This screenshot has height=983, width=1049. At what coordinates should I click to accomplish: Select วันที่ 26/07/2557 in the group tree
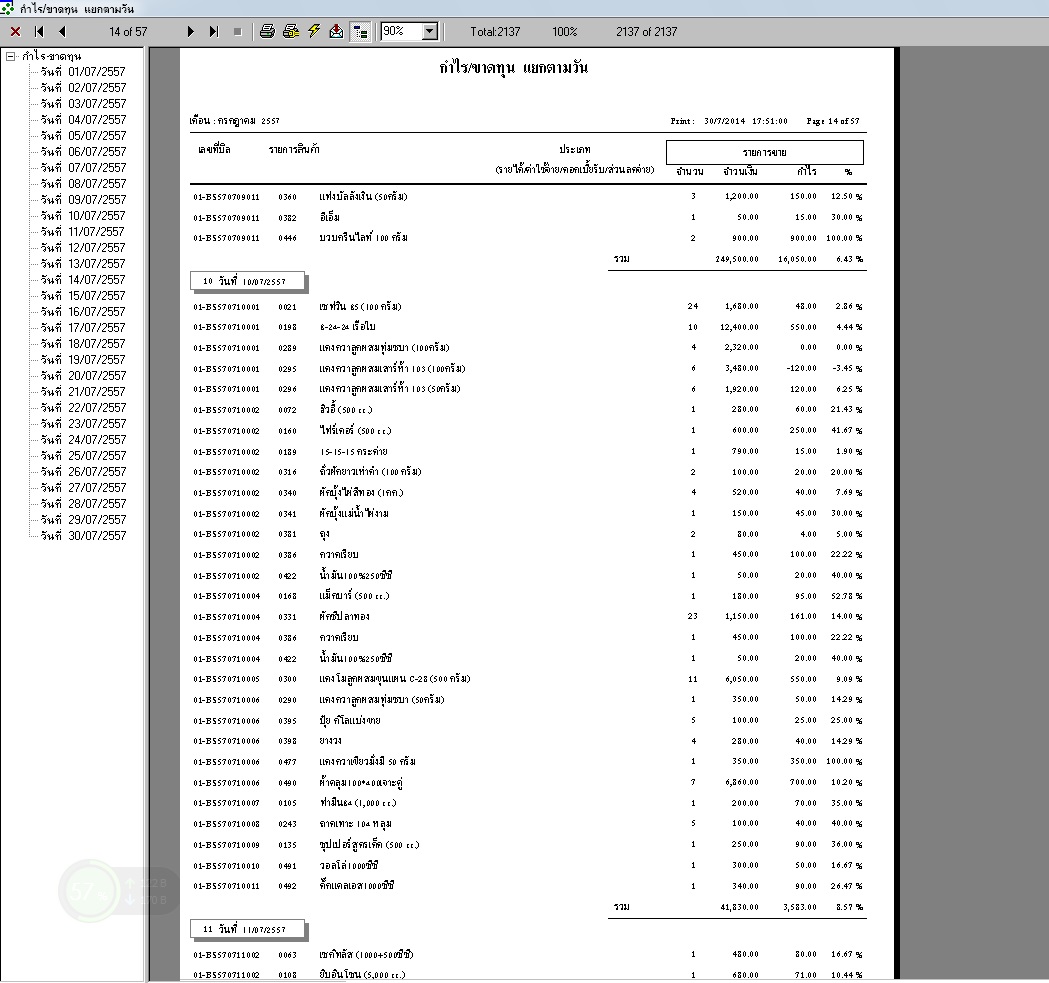click(83, 472)
